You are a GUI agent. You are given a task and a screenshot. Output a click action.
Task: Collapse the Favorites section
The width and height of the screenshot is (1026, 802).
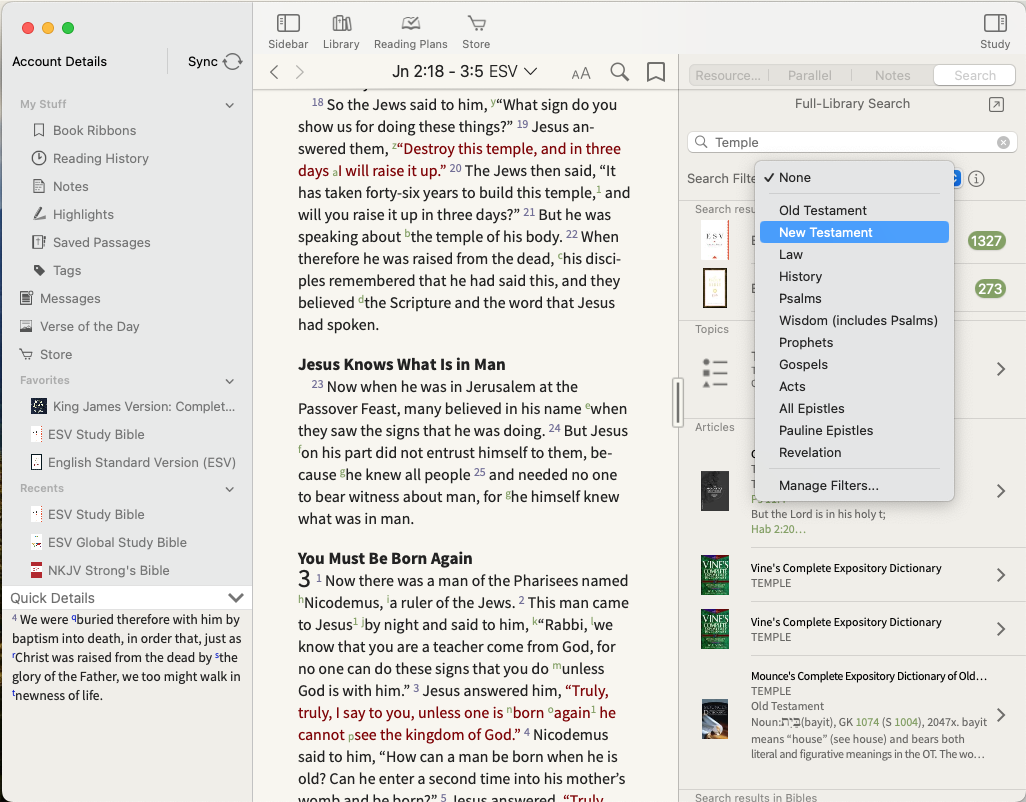point(229,381)
